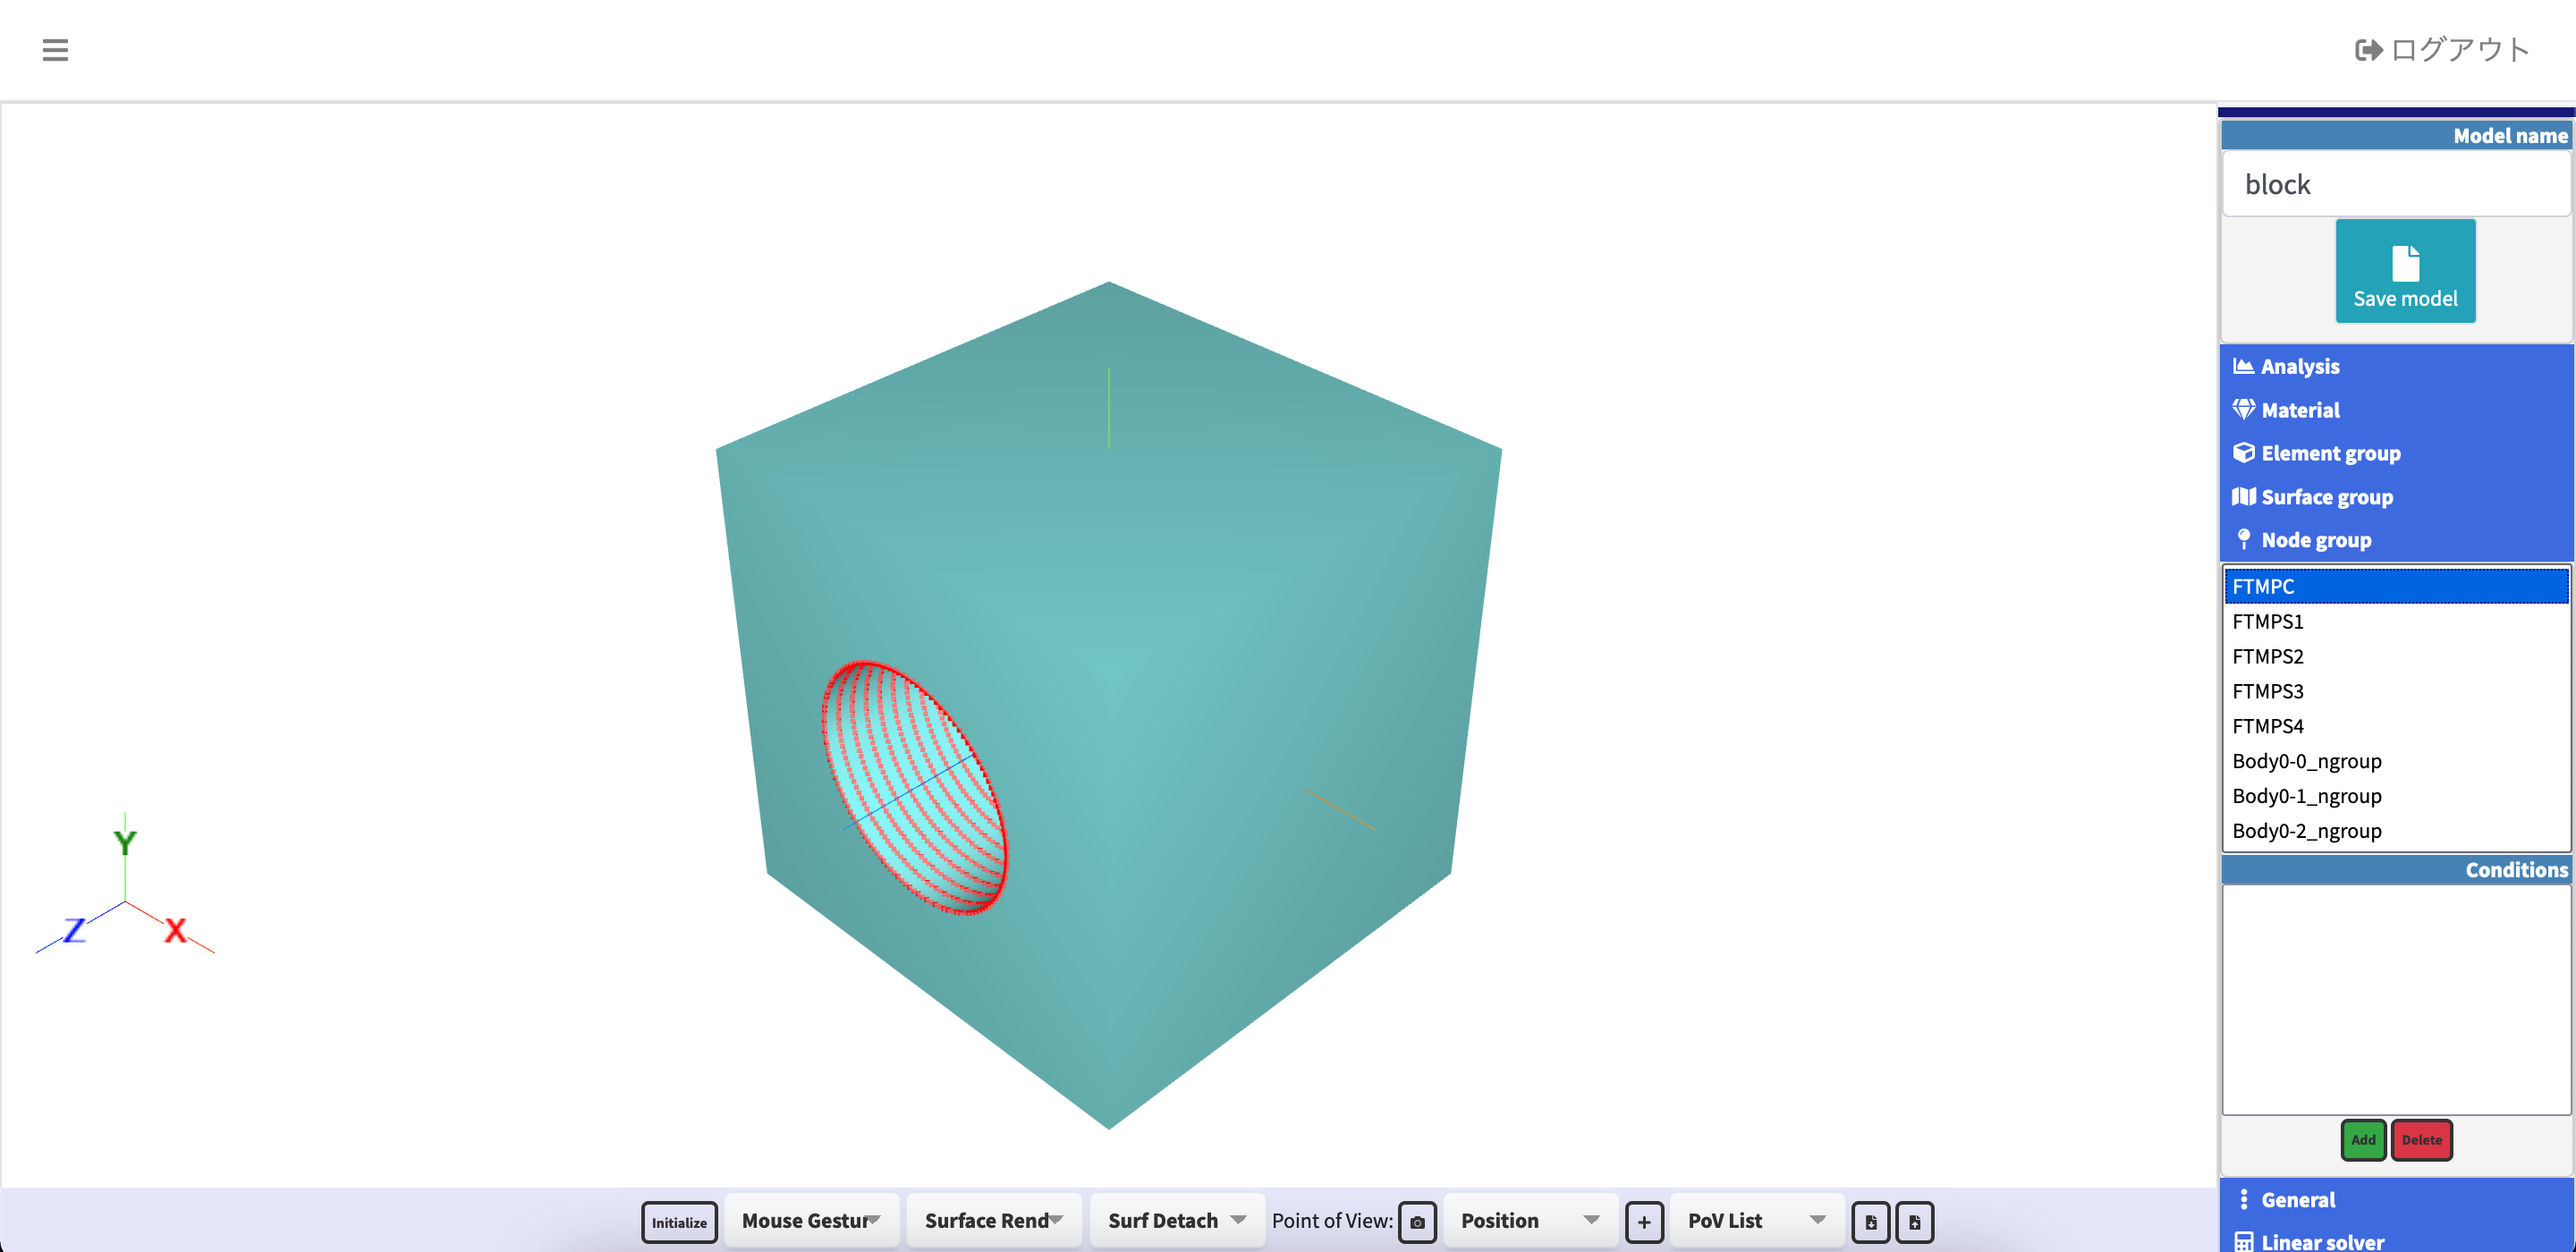
Task: Click the red Delete condition button
Action: [2420, 1140]
